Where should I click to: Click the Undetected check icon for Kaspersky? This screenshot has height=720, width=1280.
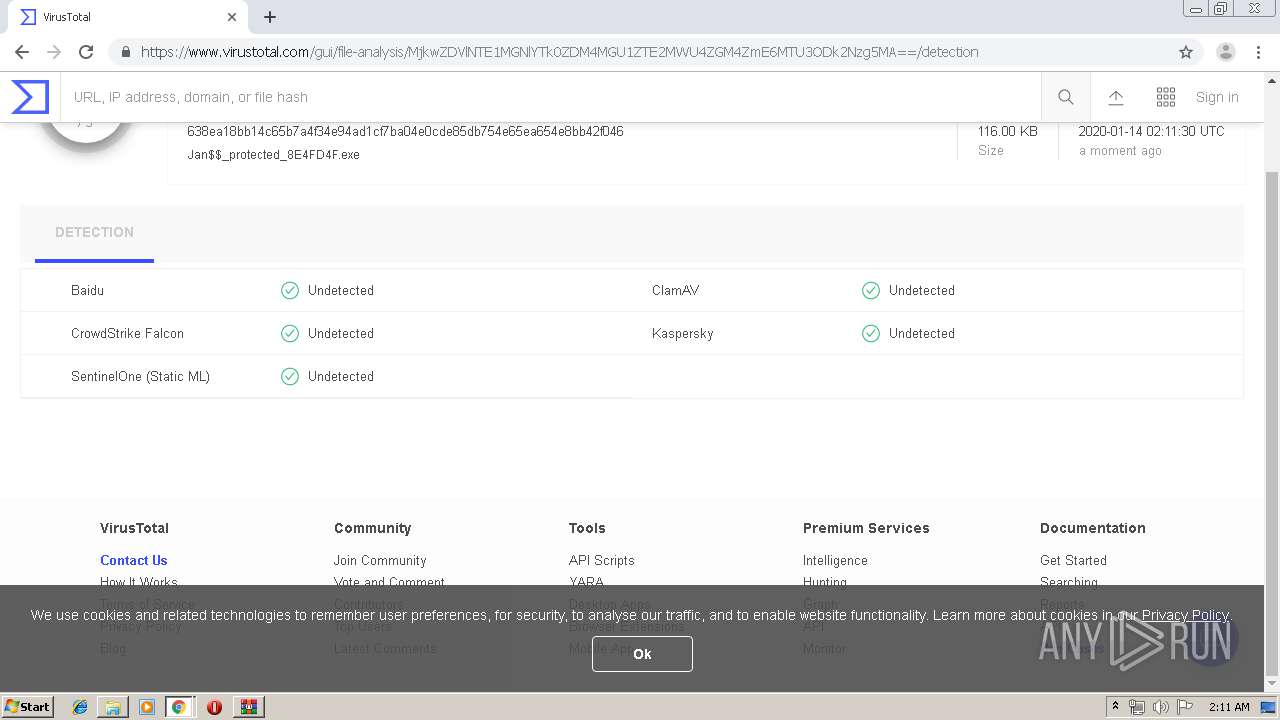click(871, 333)
